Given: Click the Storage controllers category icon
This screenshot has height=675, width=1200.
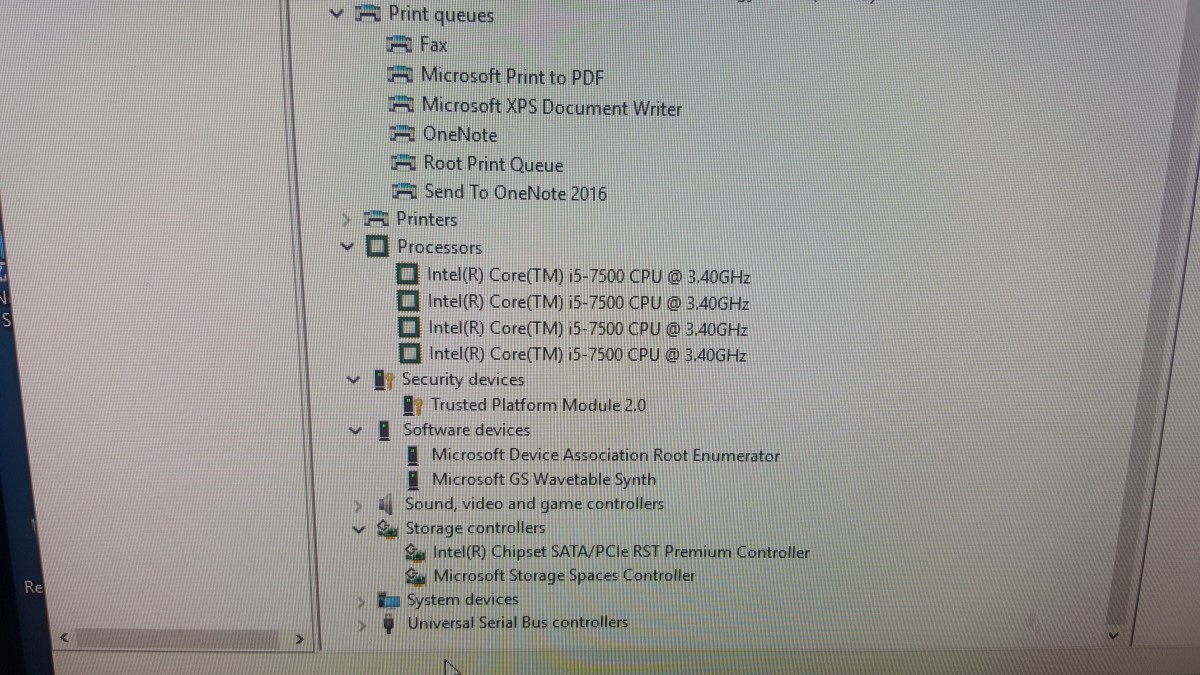Looking at the screenshot, I should click(388, 529).
